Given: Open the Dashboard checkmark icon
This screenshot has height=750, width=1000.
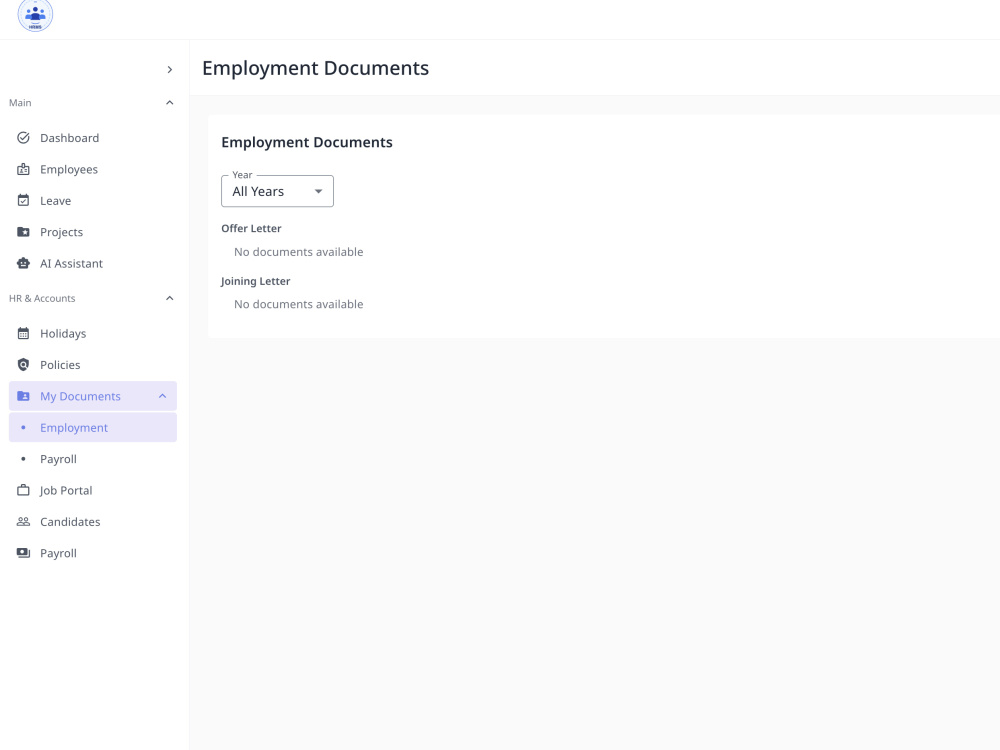Looking at the screenshot, I should [24, 138].
